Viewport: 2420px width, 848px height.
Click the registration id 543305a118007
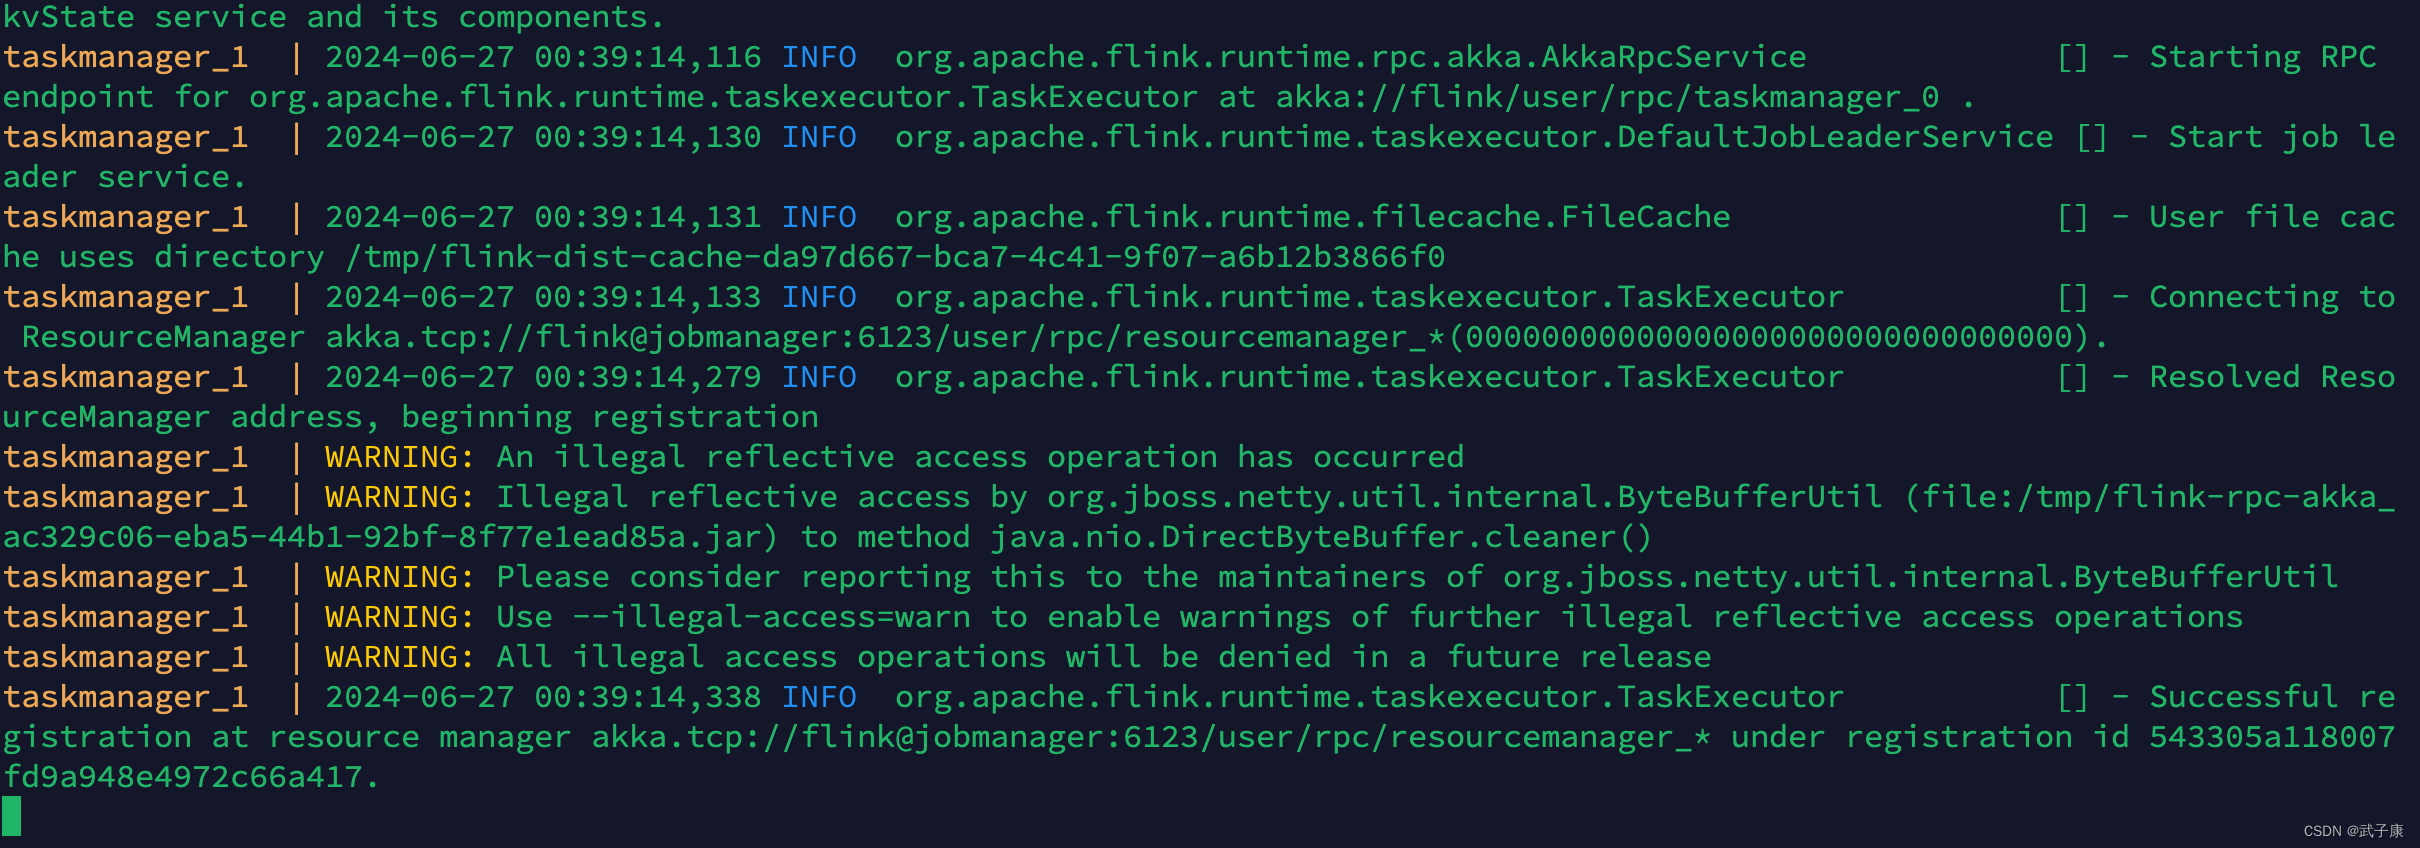[x=2272, y=737]
